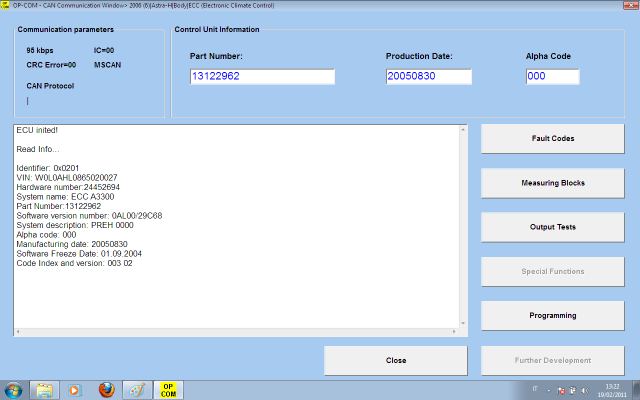Click the IC=00 label
640x400 pixels.
104,51
